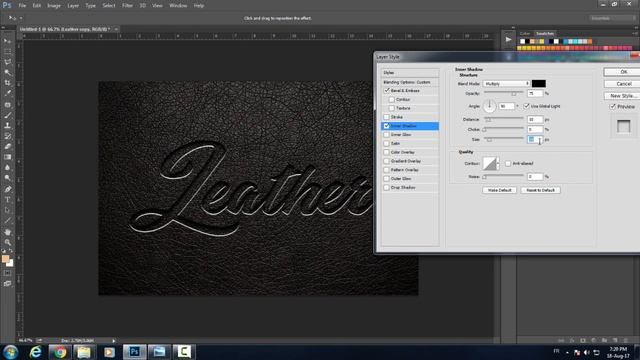The height and width of the screenshot is (360, 640).
Task: Toggle the Preview checkbox
Action: click(x=613, y=106)
